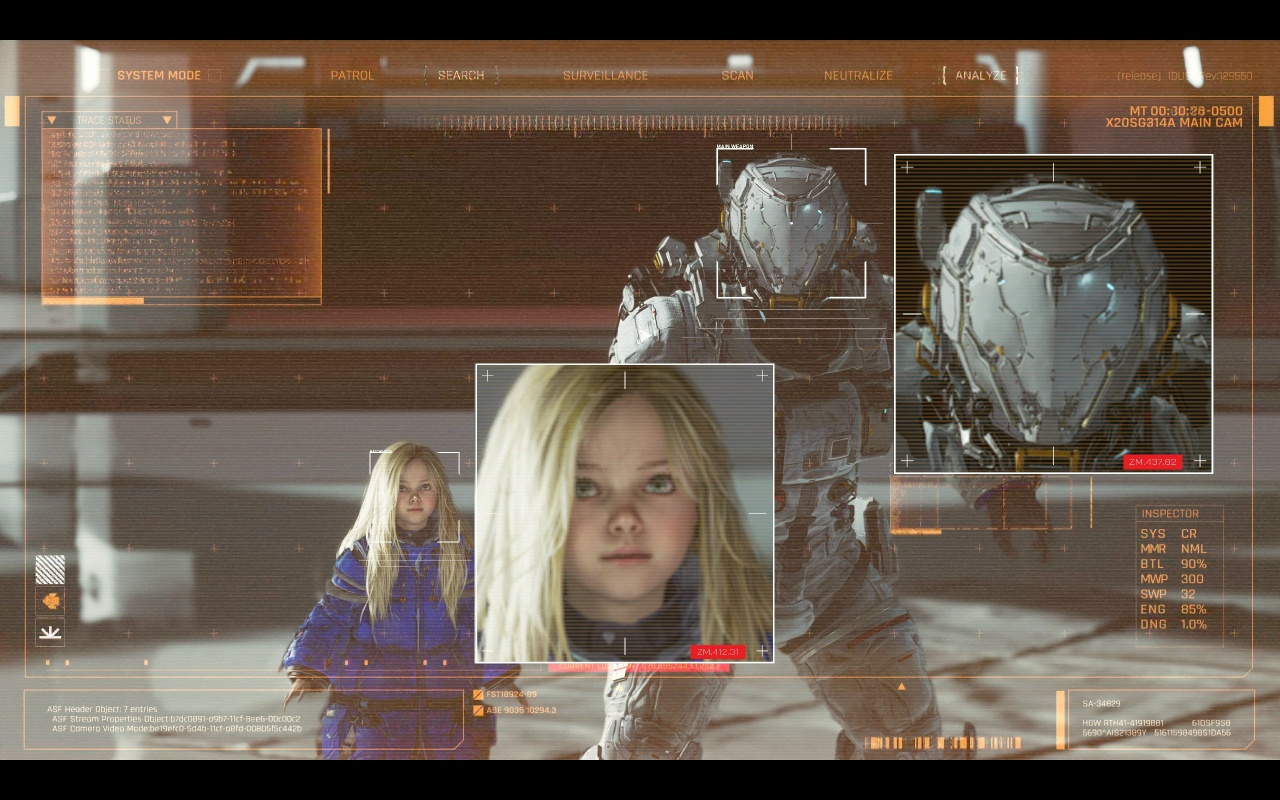Click the ASE 9035 10294.3 label
1280x800 pixels.
tap(521, 710)
